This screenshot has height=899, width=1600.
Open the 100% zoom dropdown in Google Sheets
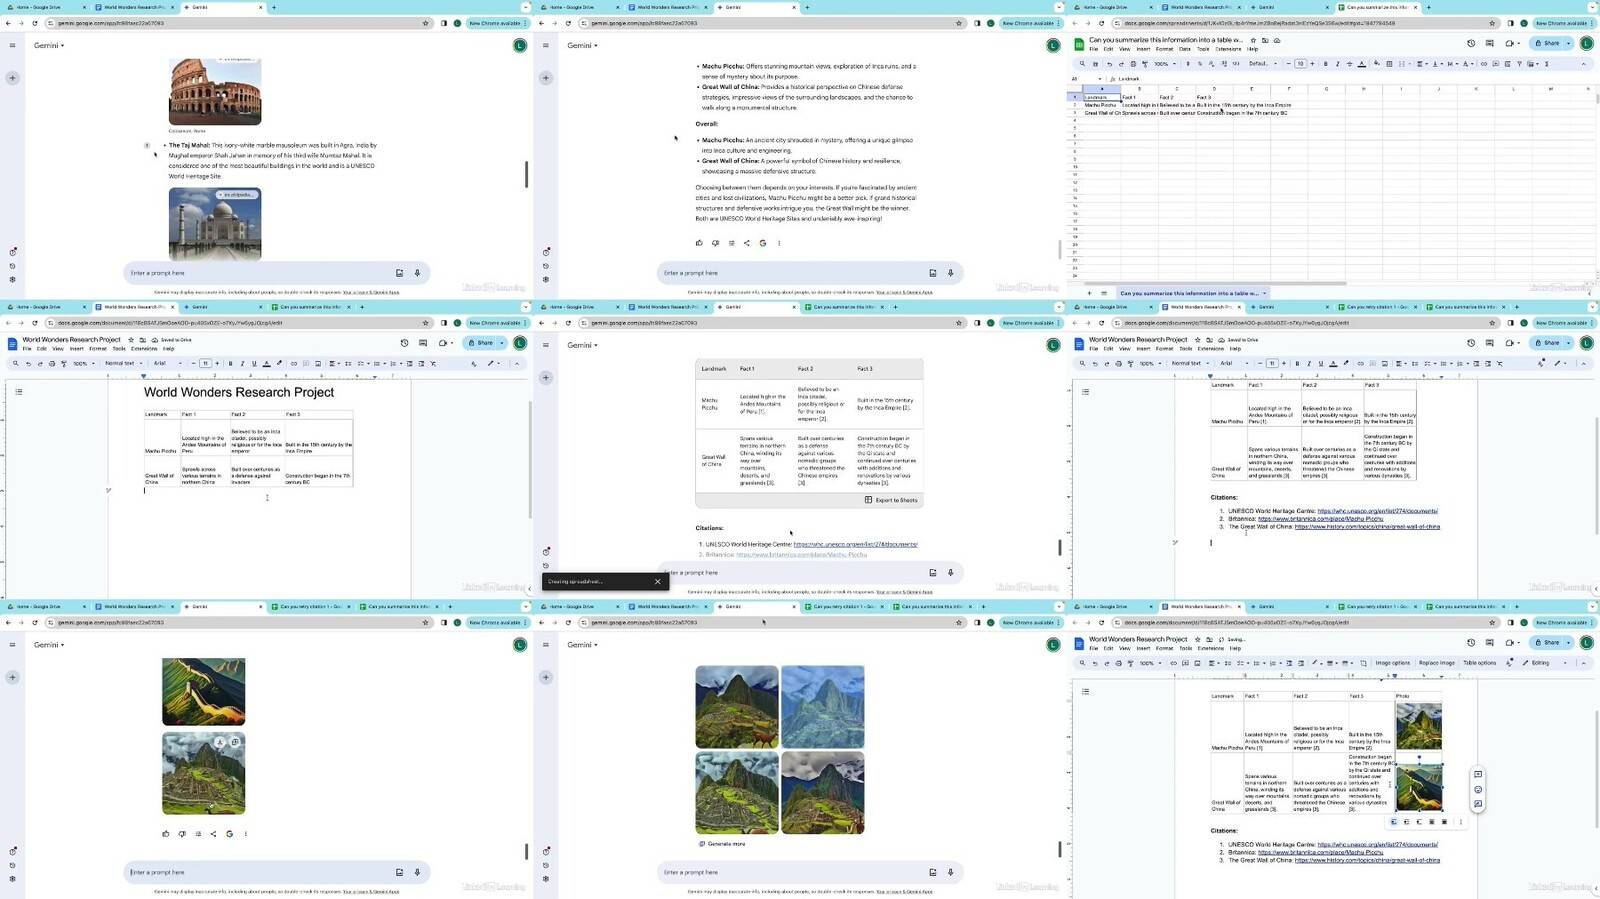pos(1163,64)
